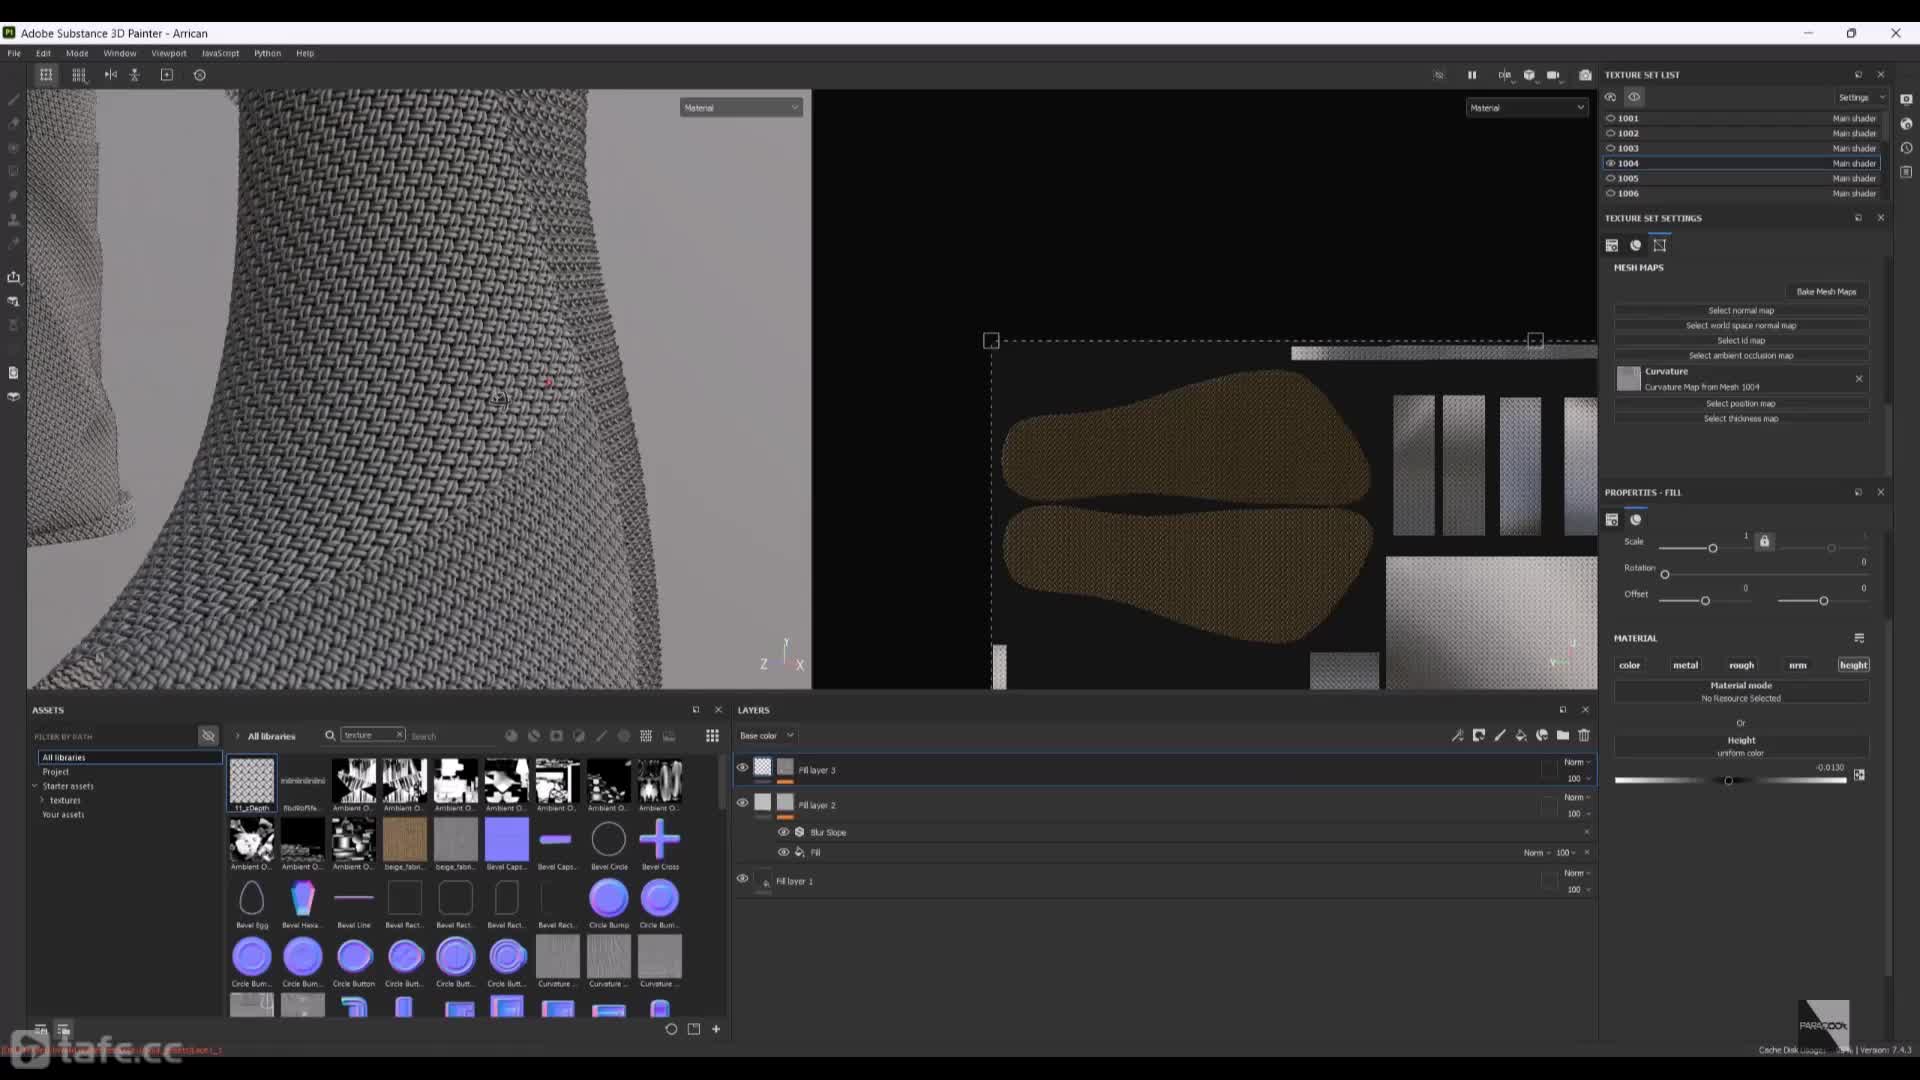Click the hidden-filter eye icon in Assets

pyautogui.click(x=208, y=736)
